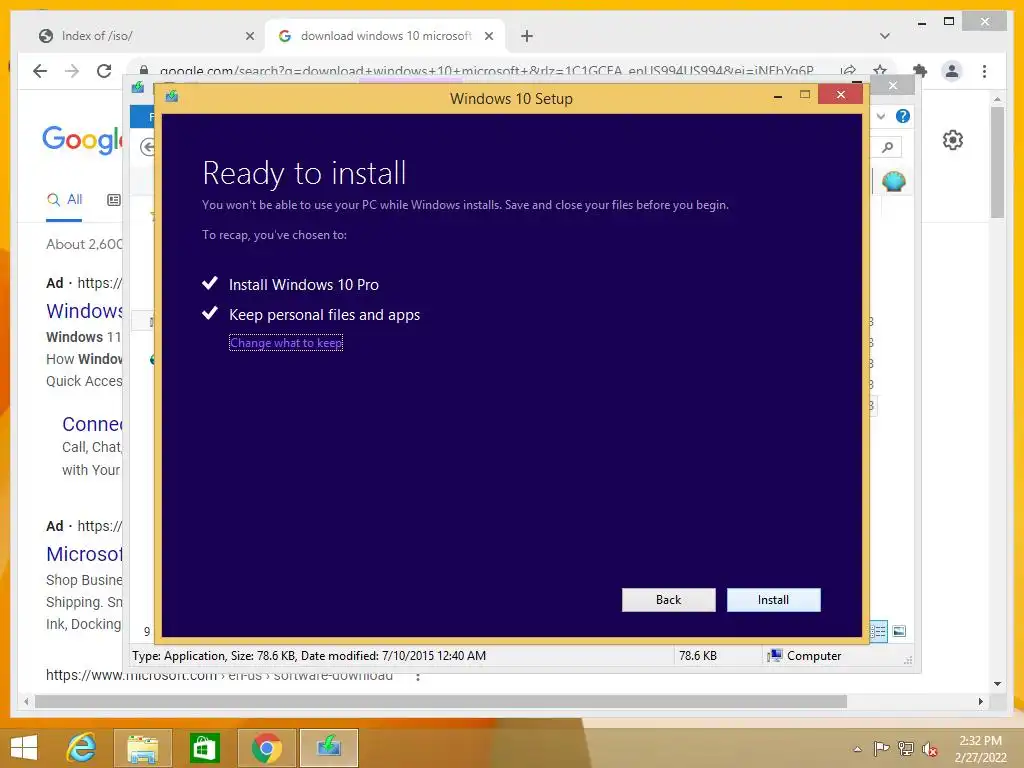Open the Chrome profile avatar
The height and width of the screenshot is (768, 1024).
pos(952,71)
